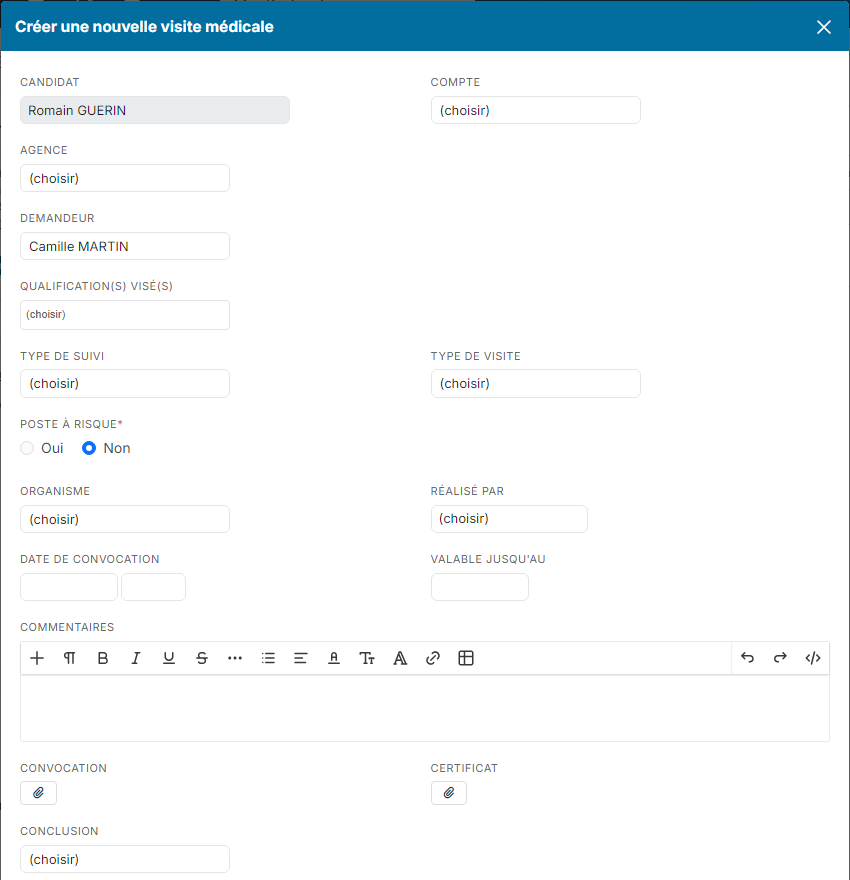Open the Demandeur dropdown showing Camille MARTIN

click(x=125, y=246)
